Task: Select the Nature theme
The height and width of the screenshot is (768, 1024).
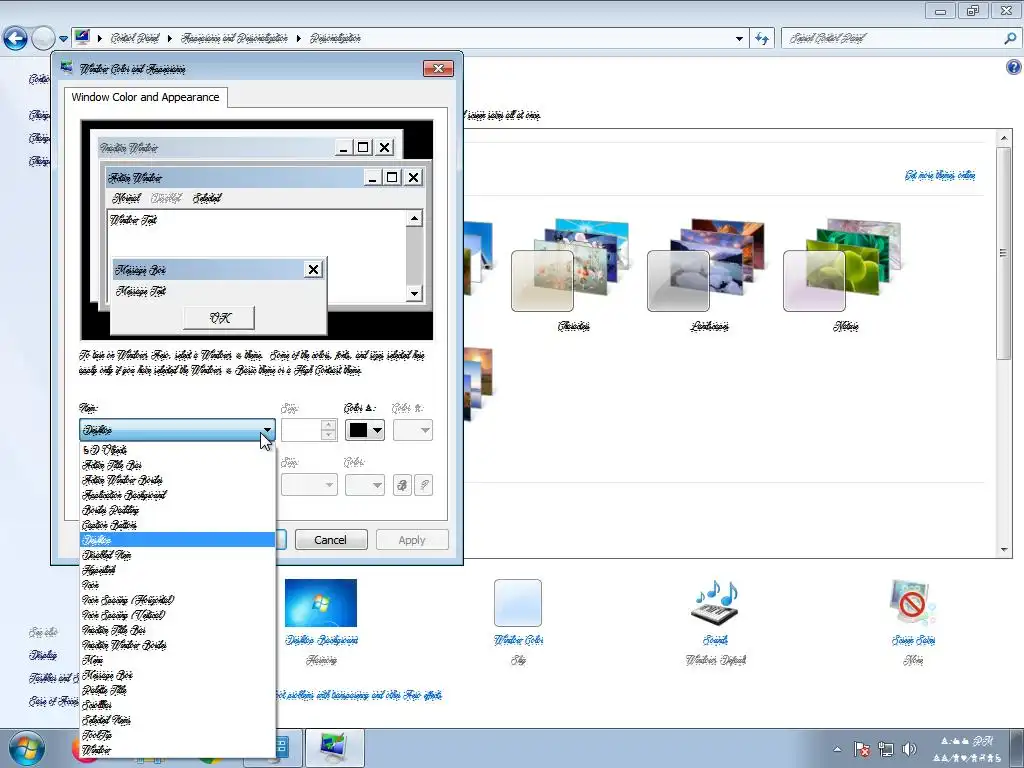Action: pyautogui.click(x=845, y=274)
